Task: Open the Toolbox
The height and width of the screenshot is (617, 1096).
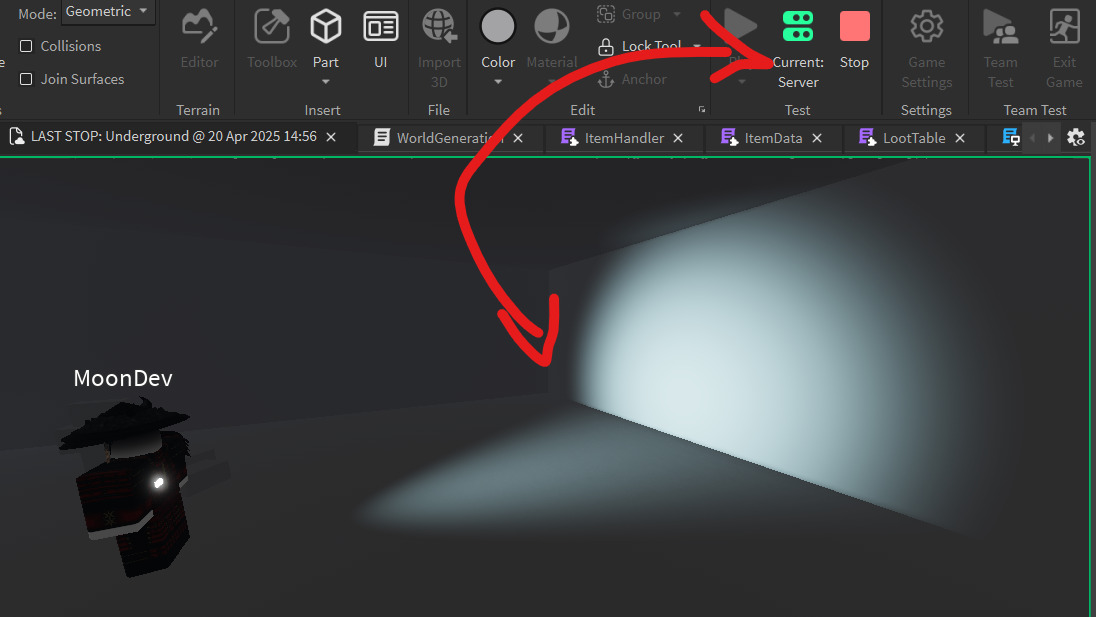Action: [x=271, y=40]
